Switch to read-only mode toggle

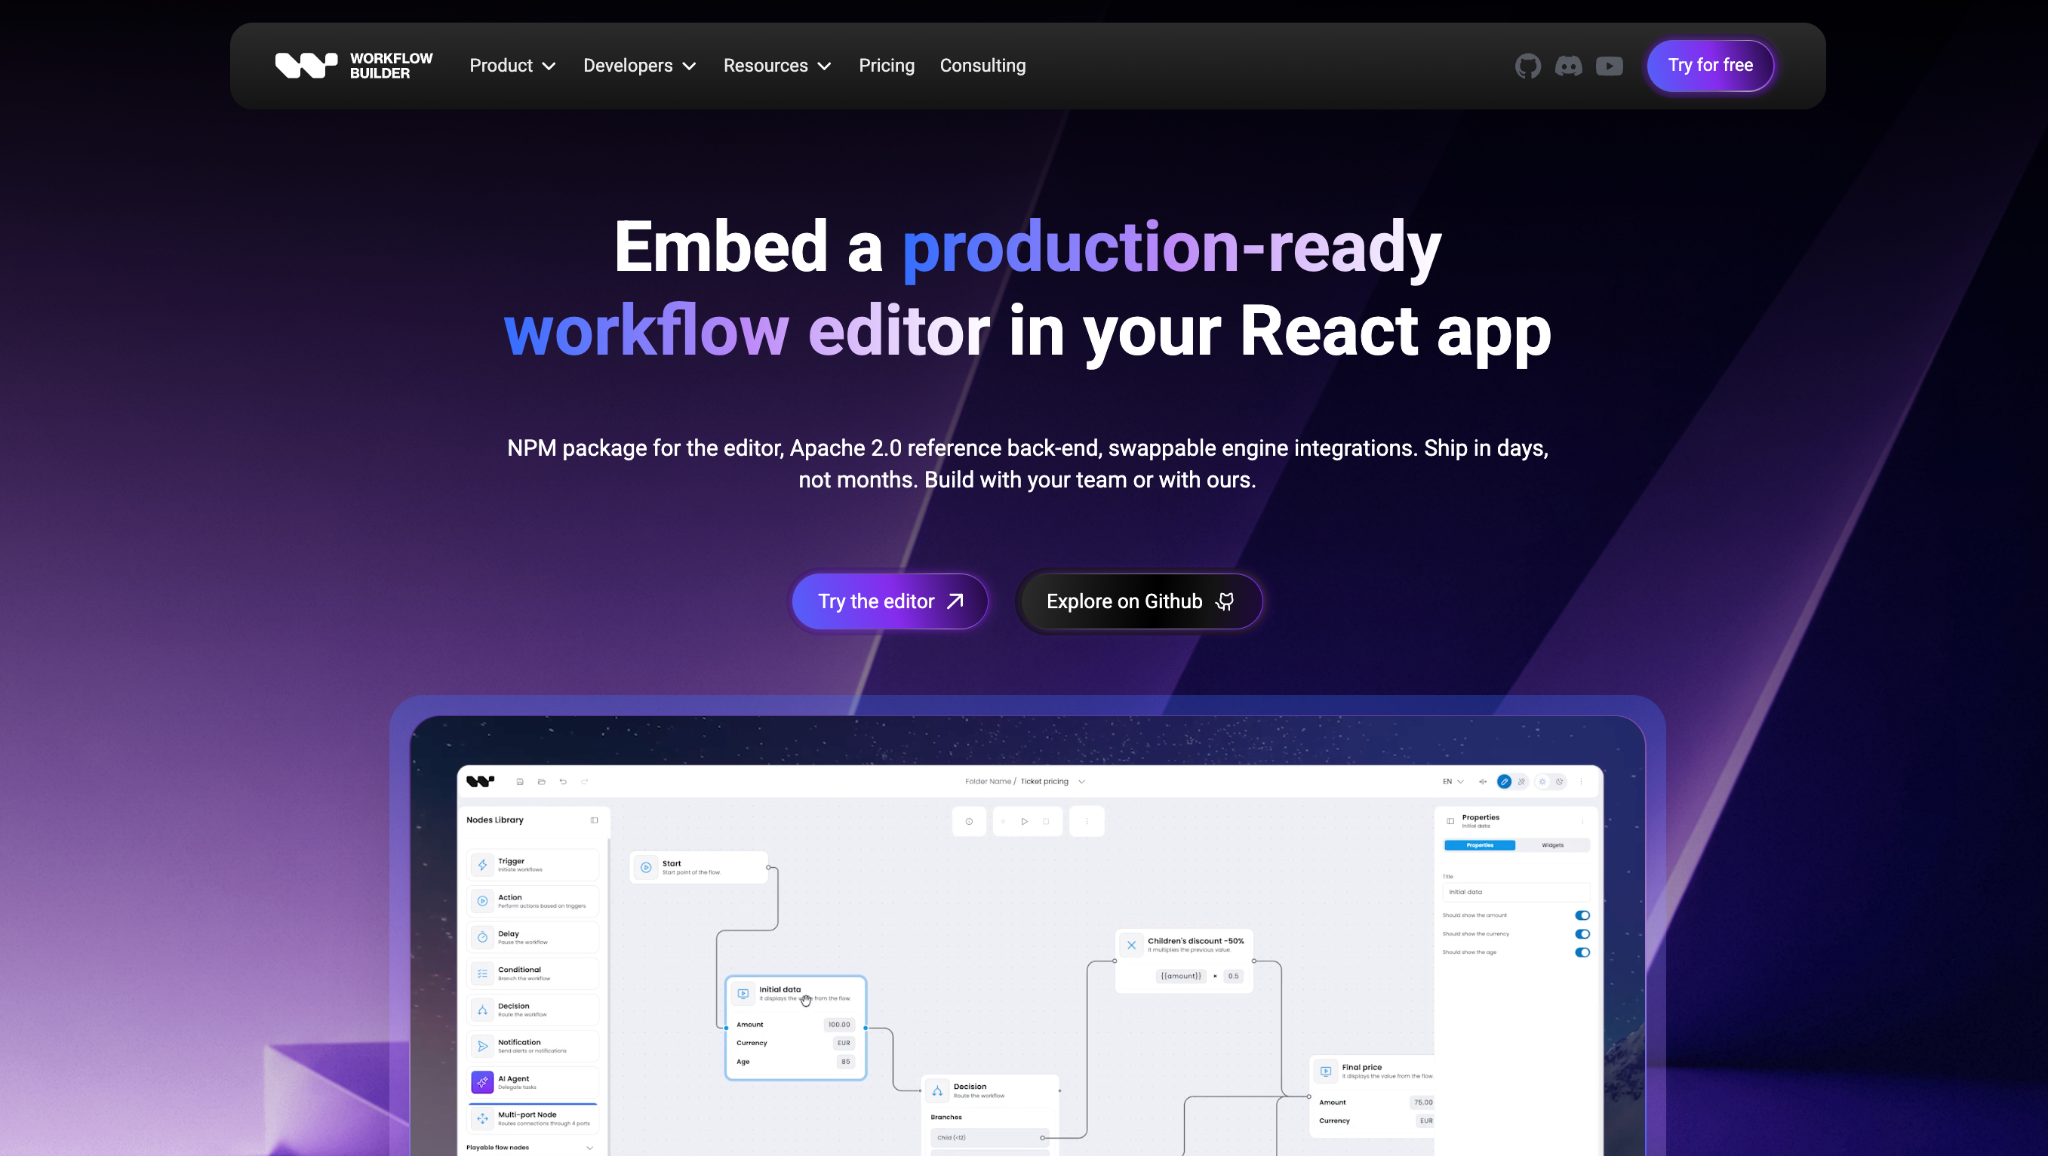click(1521, 782)
